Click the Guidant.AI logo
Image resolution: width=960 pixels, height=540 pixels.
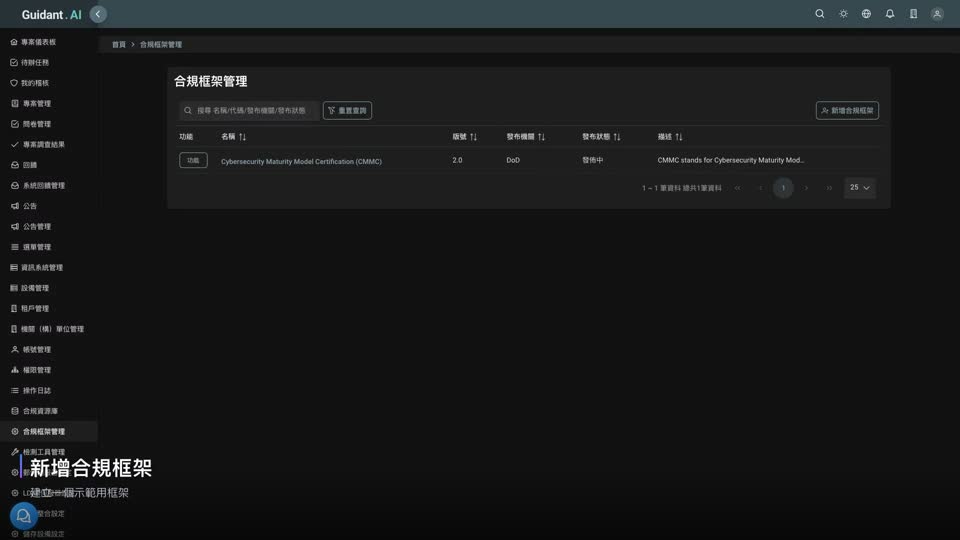(51, 15)
